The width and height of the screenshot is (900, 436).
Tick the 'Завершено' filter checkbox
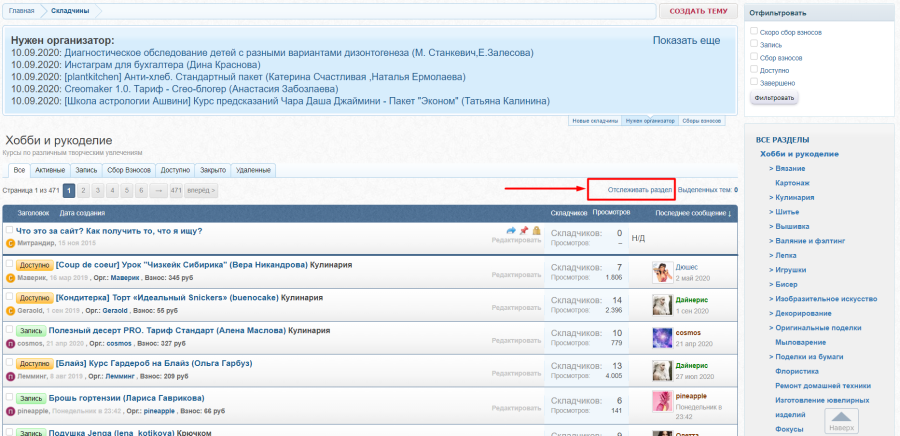coord(754,83)
